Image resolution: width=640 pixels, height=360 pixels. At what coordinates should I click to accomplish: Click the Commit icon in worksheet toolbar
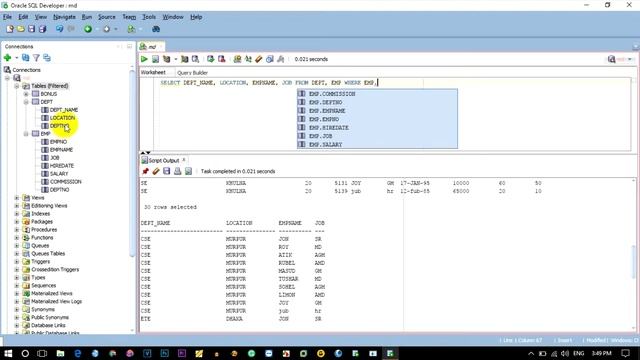pos(211,59)
